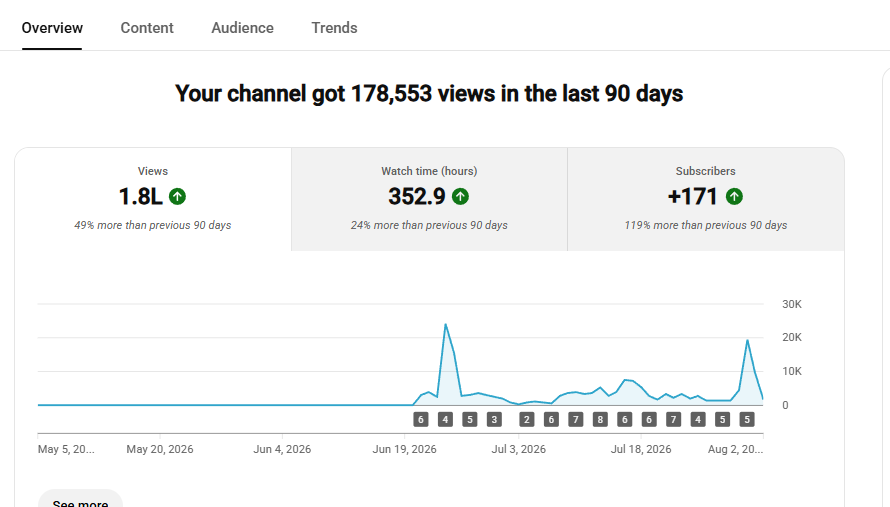Screen dimensions: 890x507
Task: Click green up arrow beside 352.9 hours
Action: 460,196
